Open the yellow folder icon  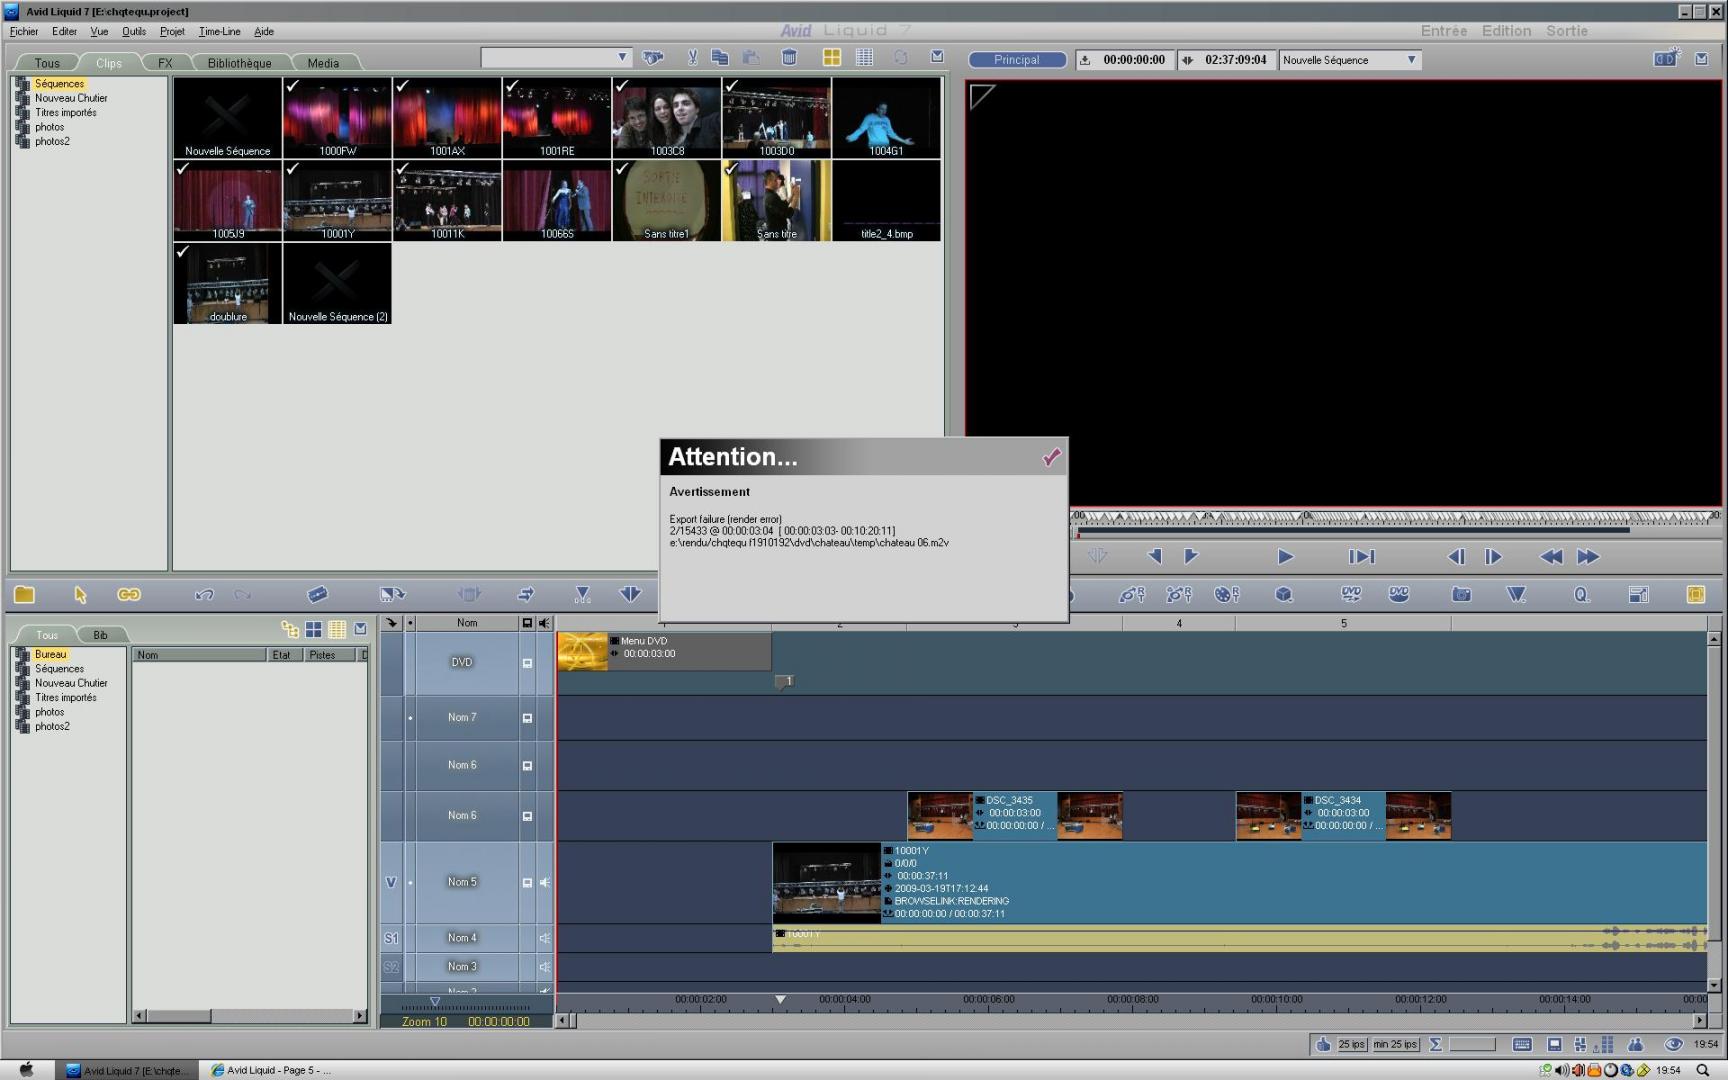click(x=24, y=594)
